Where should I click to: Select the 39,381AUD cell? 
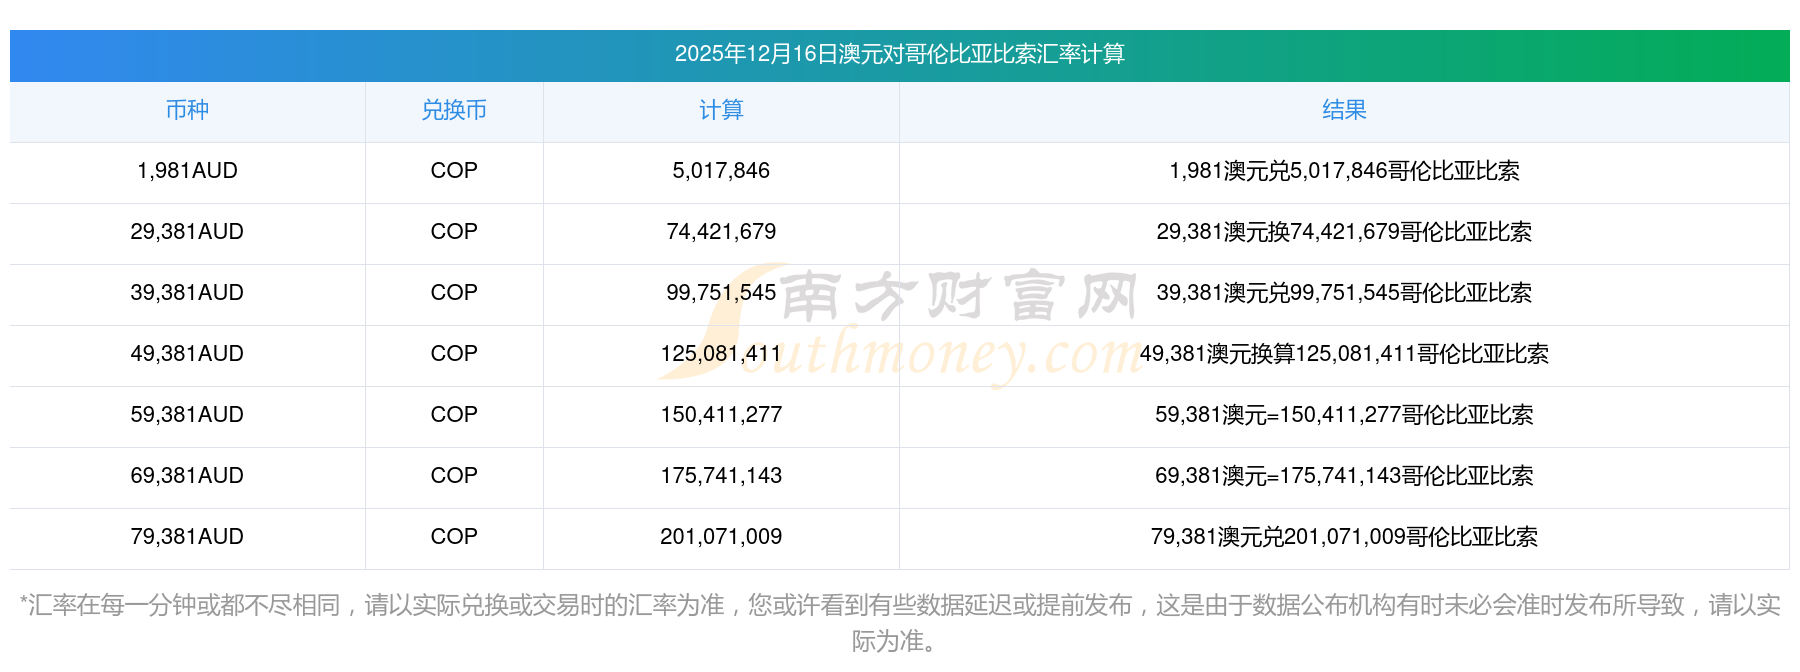[x=187, y=293]
